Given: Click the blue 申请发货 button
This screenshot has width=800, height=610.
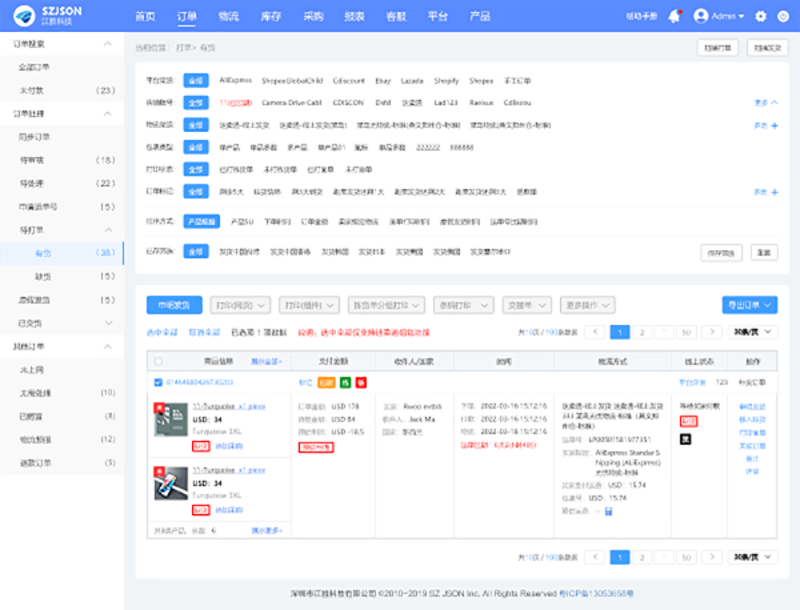Looking at the screenshot, I should click(174, 305).
